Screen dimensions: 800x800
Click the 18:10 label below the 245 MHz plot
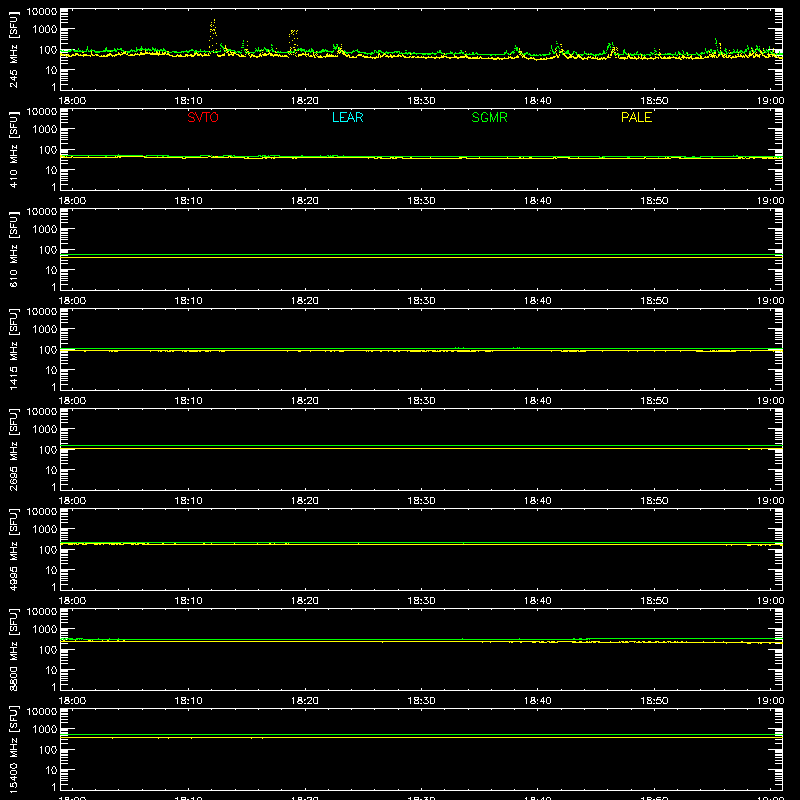[x=188, y=101]
